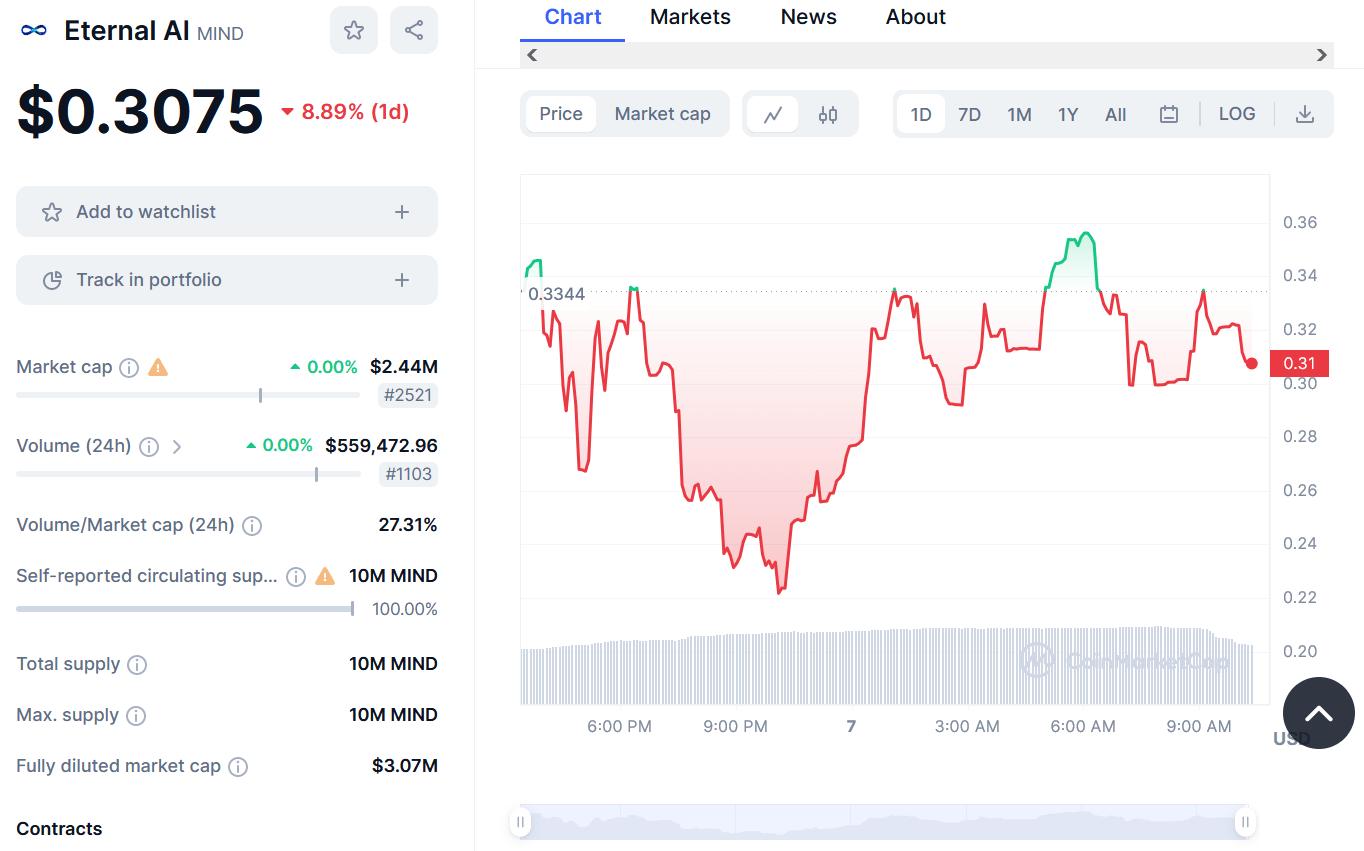The width and height of the screenshot is (1364, 851).
Task: Open the News tab
Action: (x=809, y=17)
